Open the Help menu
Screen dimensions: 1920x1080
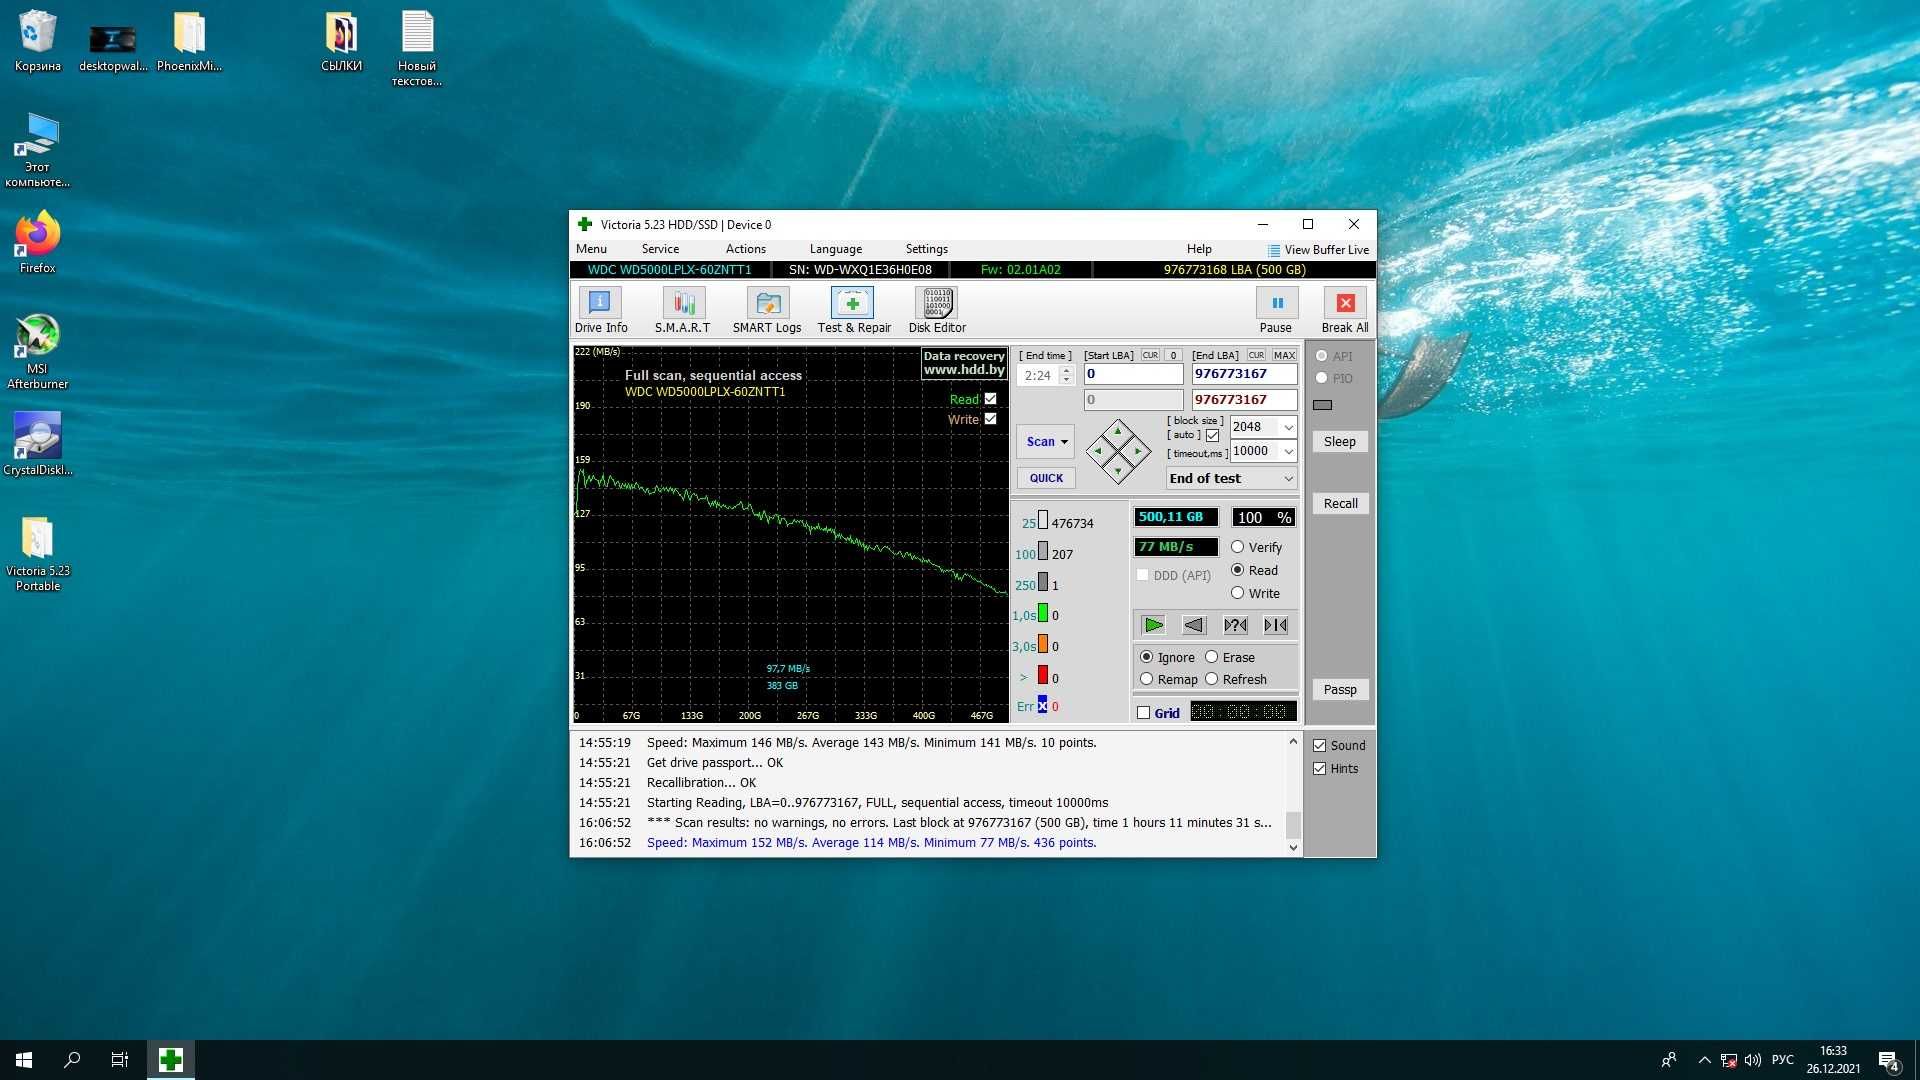[x=1199, y=249]
